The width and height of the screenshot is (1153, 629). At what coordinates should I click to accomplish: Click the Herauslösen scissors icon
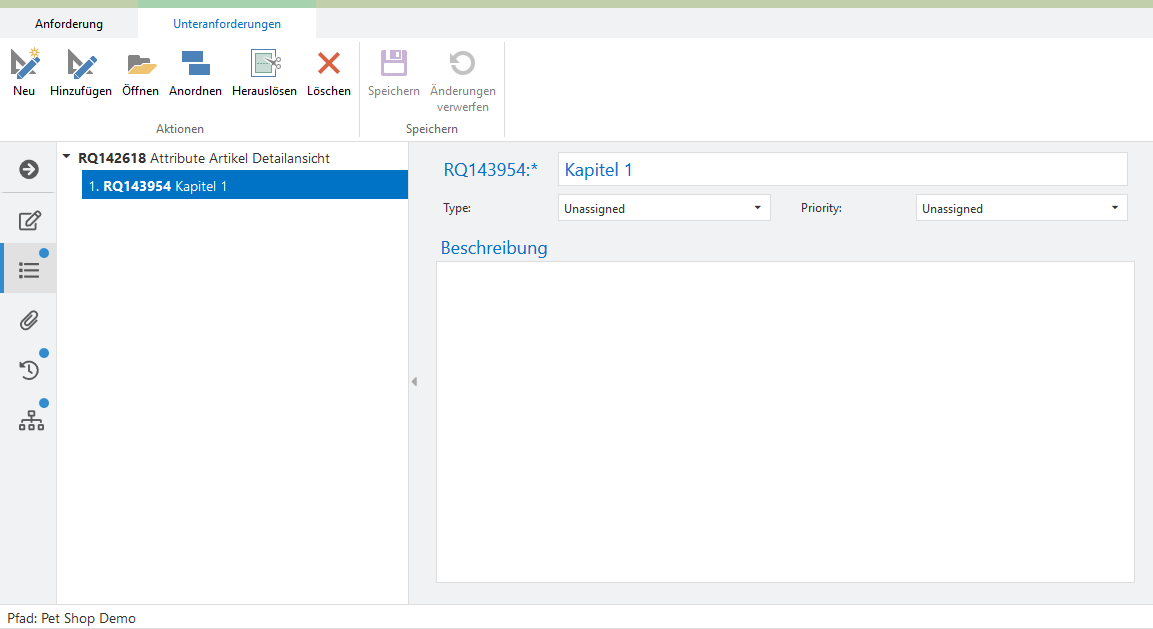click(x=265, y=65)
